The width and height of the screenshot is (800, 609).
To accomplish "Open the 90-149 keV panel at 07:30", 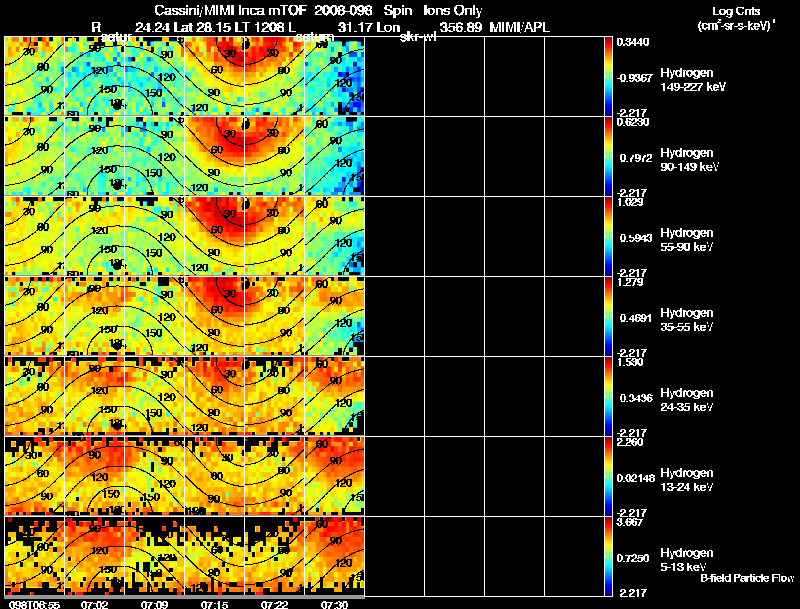I will point(334,156).
